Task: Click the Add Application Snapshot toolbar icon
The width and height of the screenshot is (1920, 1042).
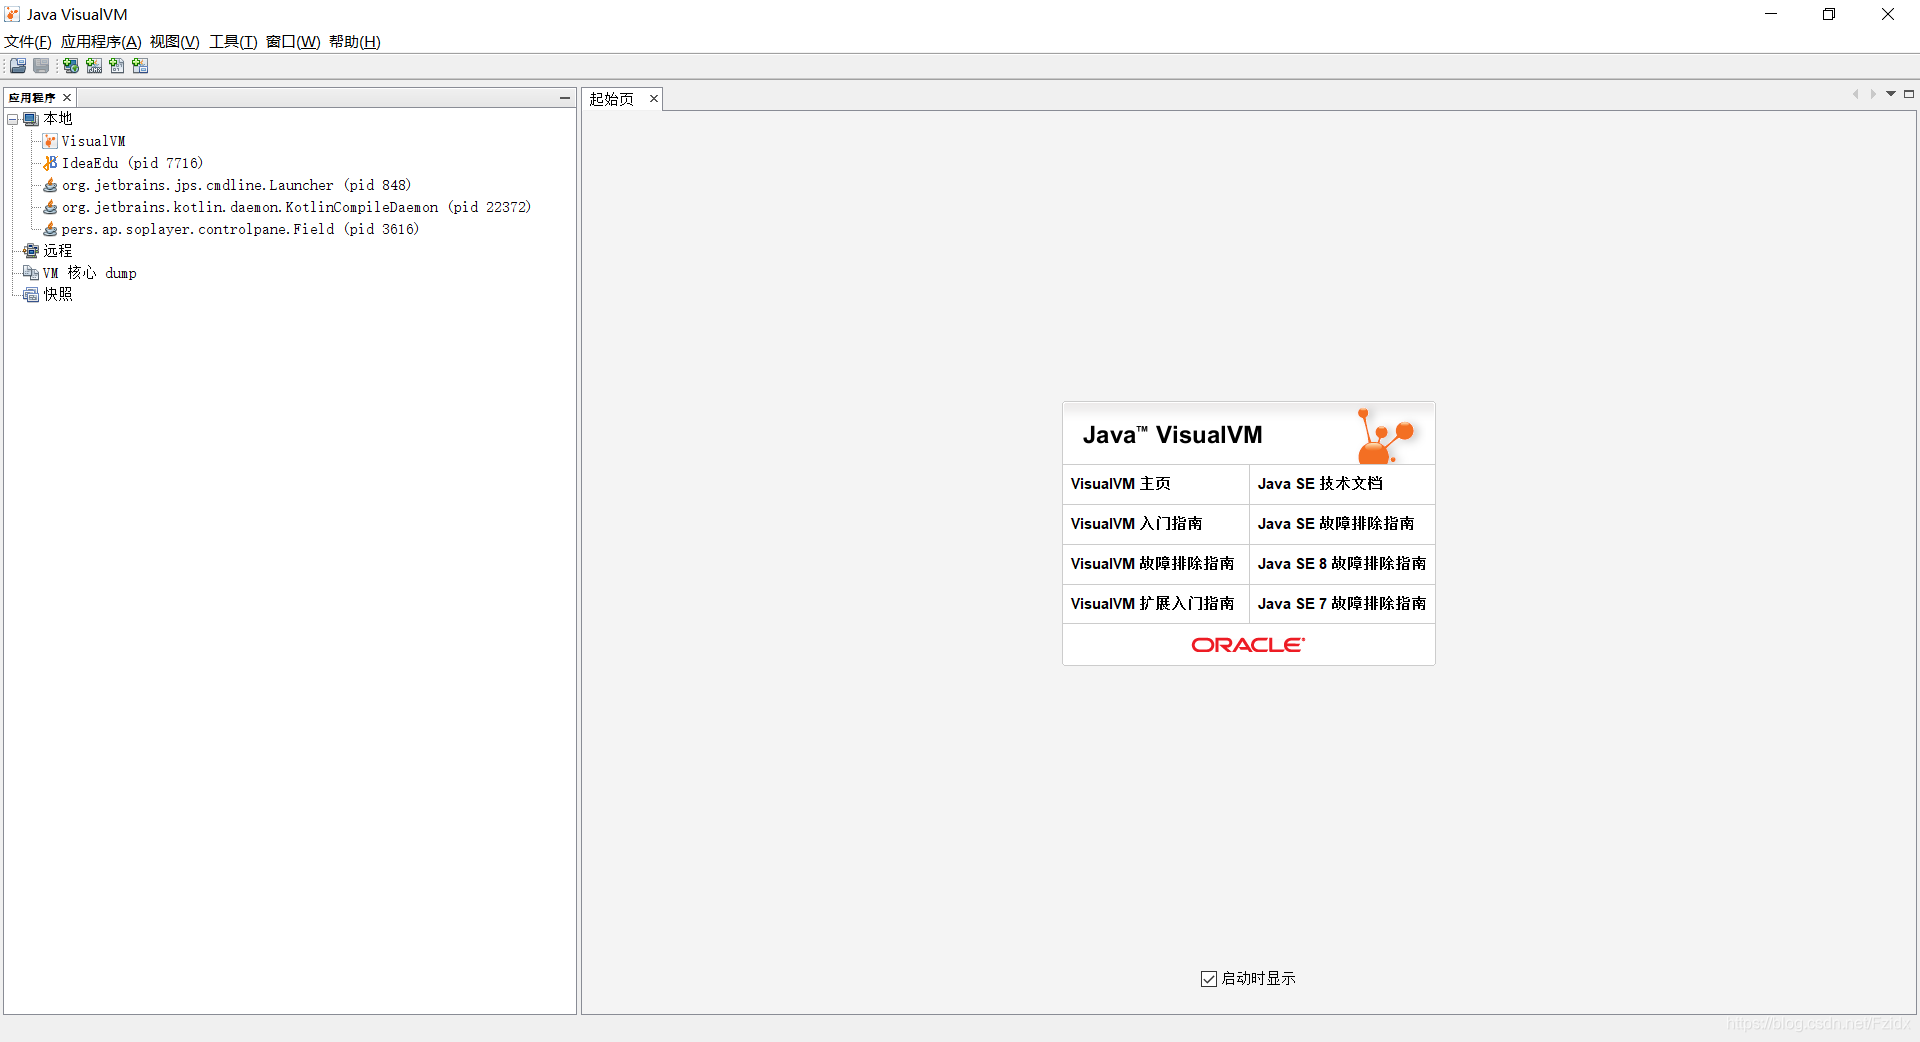Action: coord(140,66)
